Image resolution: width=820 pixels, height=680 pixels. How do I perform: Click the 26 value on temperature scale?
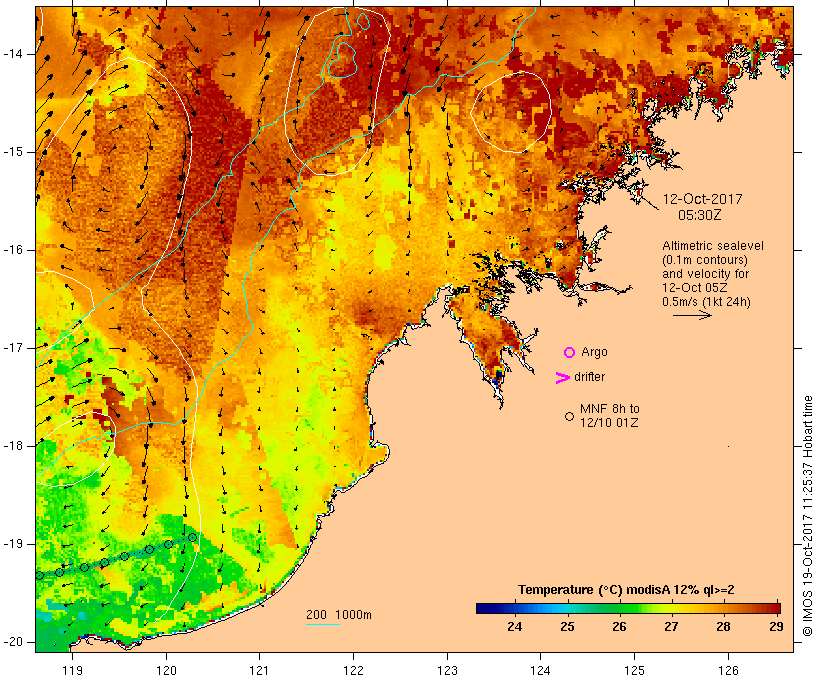tap(619, 626)
